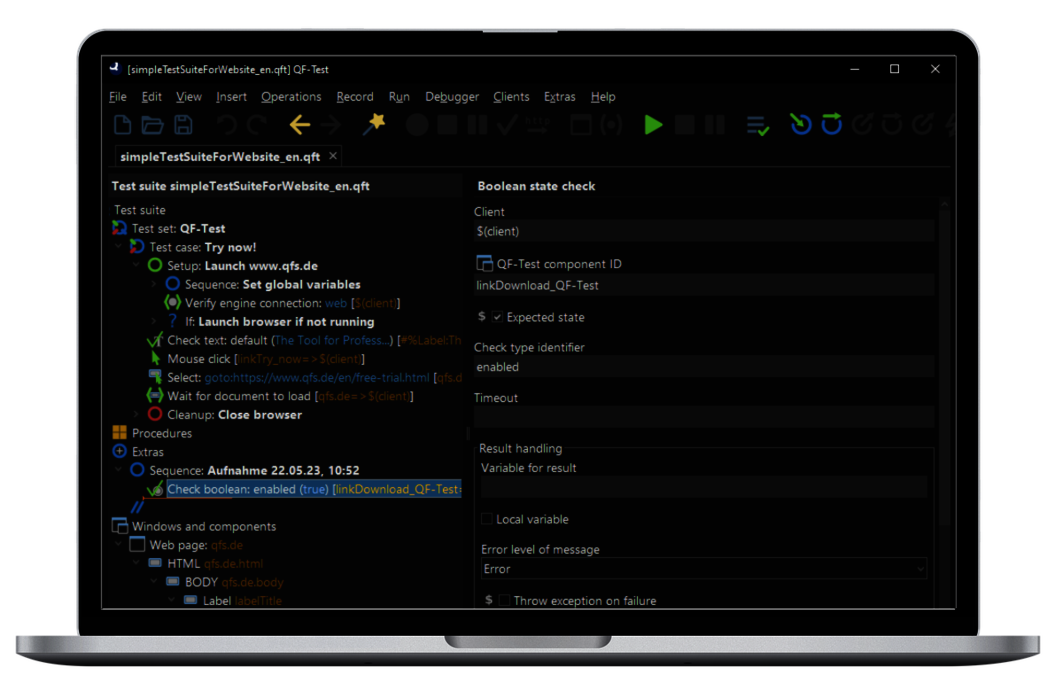Click the blue circular arrow toolbar icon
This screenshot has width=1056, height=681.
800,124
